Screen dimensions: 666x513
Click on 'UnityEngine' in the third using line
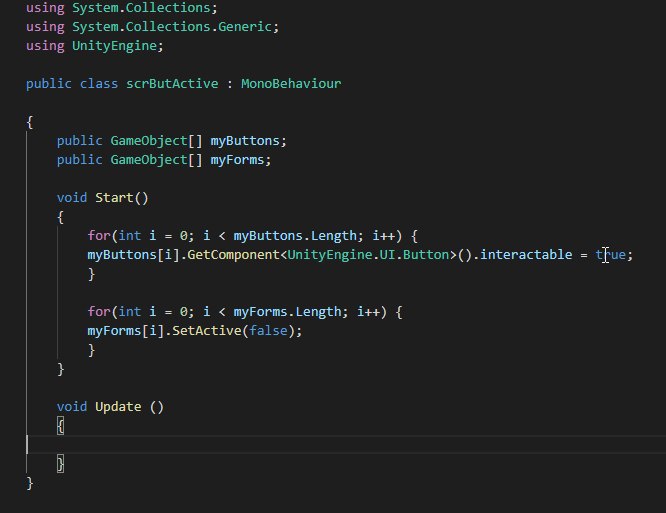[x=114, y=46]
